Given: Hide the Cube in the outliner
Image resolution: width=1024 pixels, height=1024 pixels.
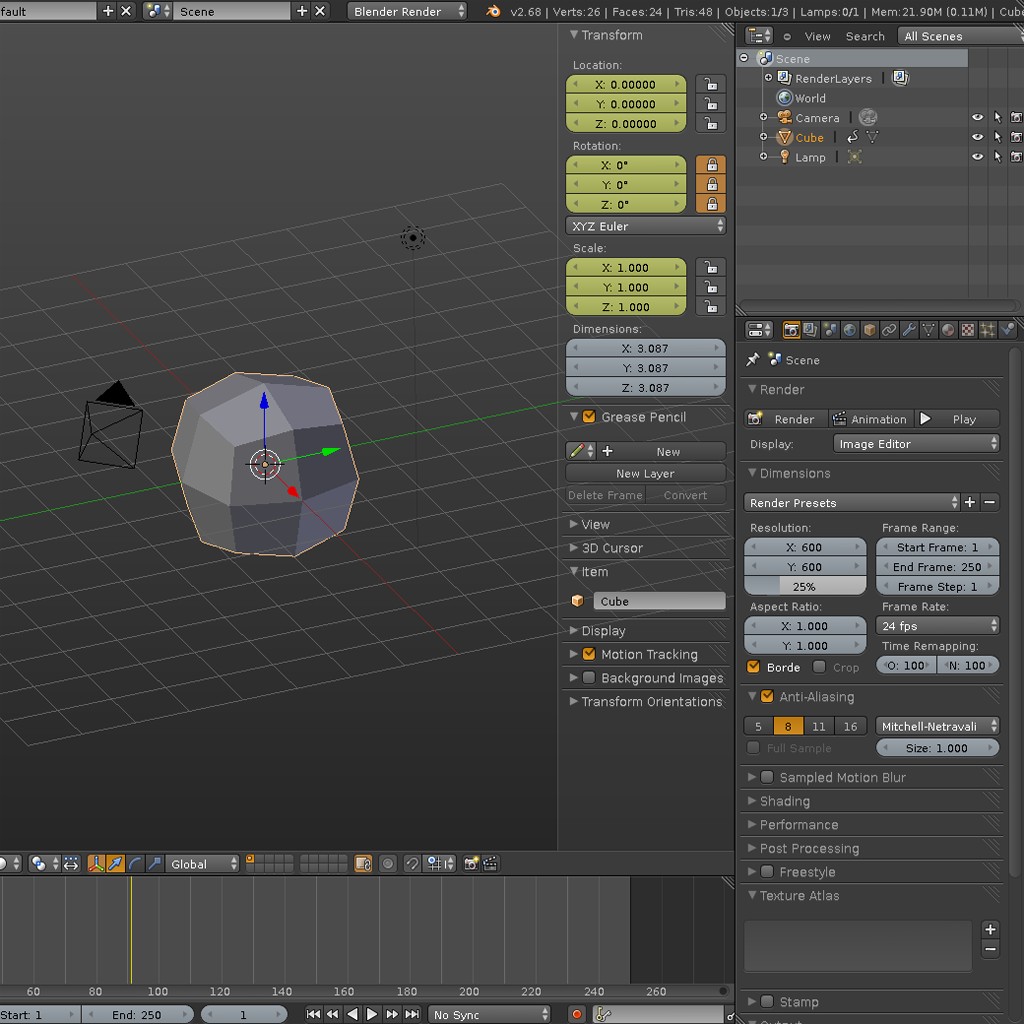Looking at the screenshot, I should click(977, 138).
